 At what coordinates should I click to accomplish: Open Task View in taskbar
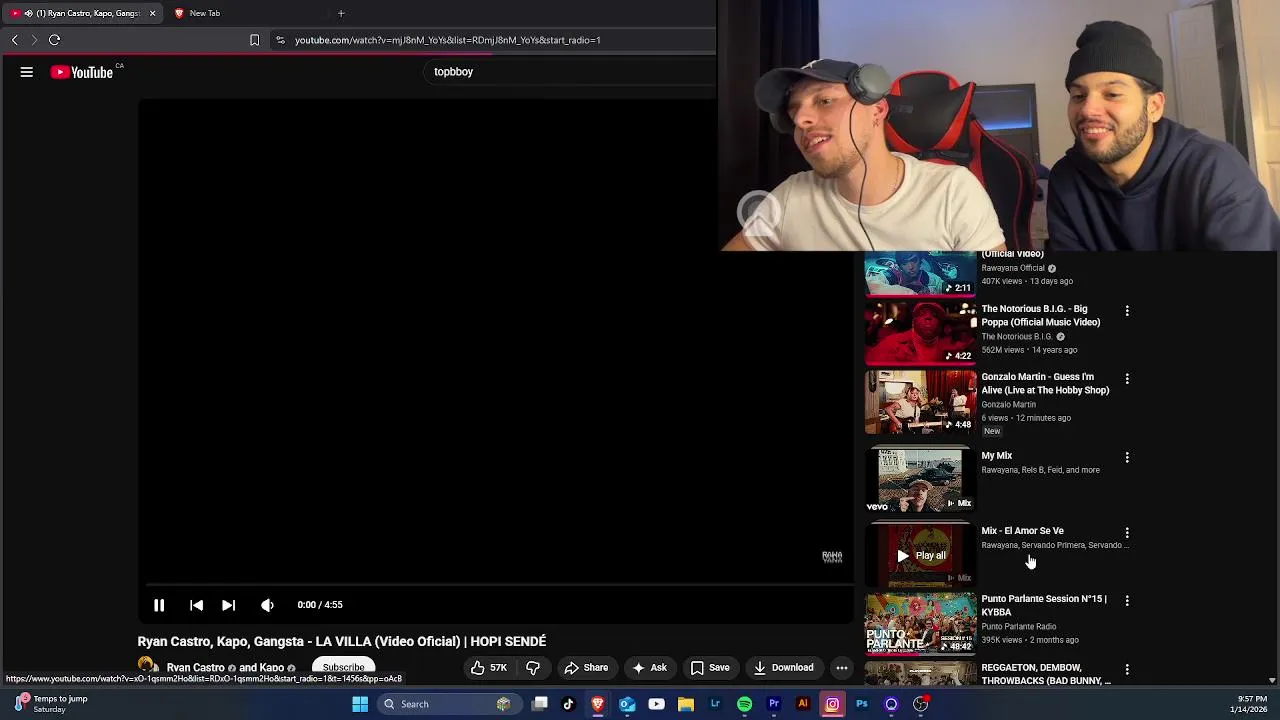[x=540, y=704]
